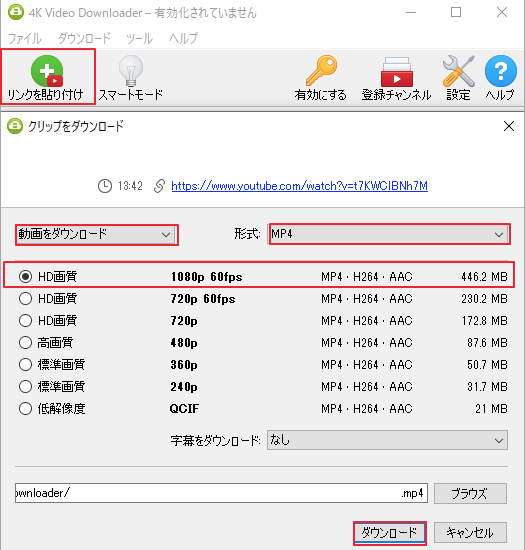Screen dimensions: 525x550
Task: Select the QCIF 低解像度 option
Action: pyautogui.click(x=25, y=409)
